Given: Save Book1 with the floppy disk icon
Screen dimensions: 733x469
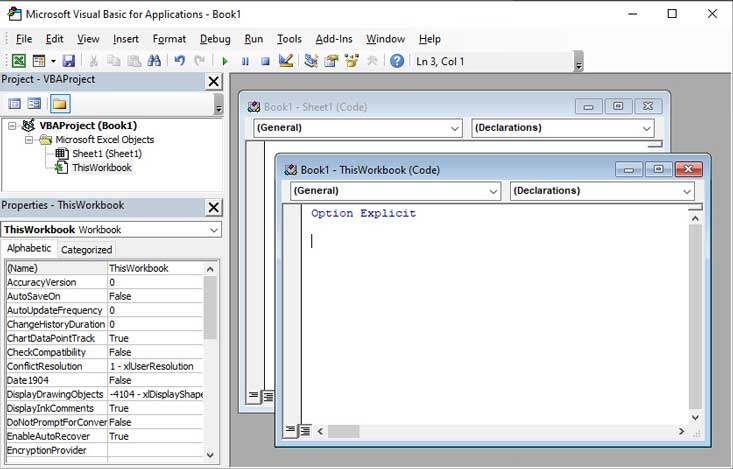Looking at the screenshot, I should pos(69,61).
